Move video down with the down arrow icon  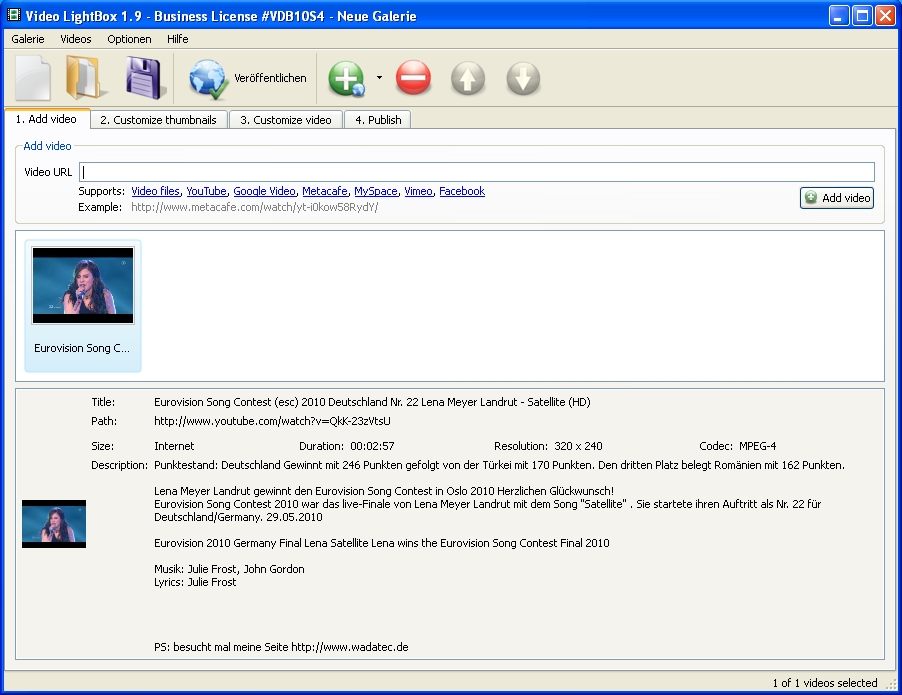[523, 78]
